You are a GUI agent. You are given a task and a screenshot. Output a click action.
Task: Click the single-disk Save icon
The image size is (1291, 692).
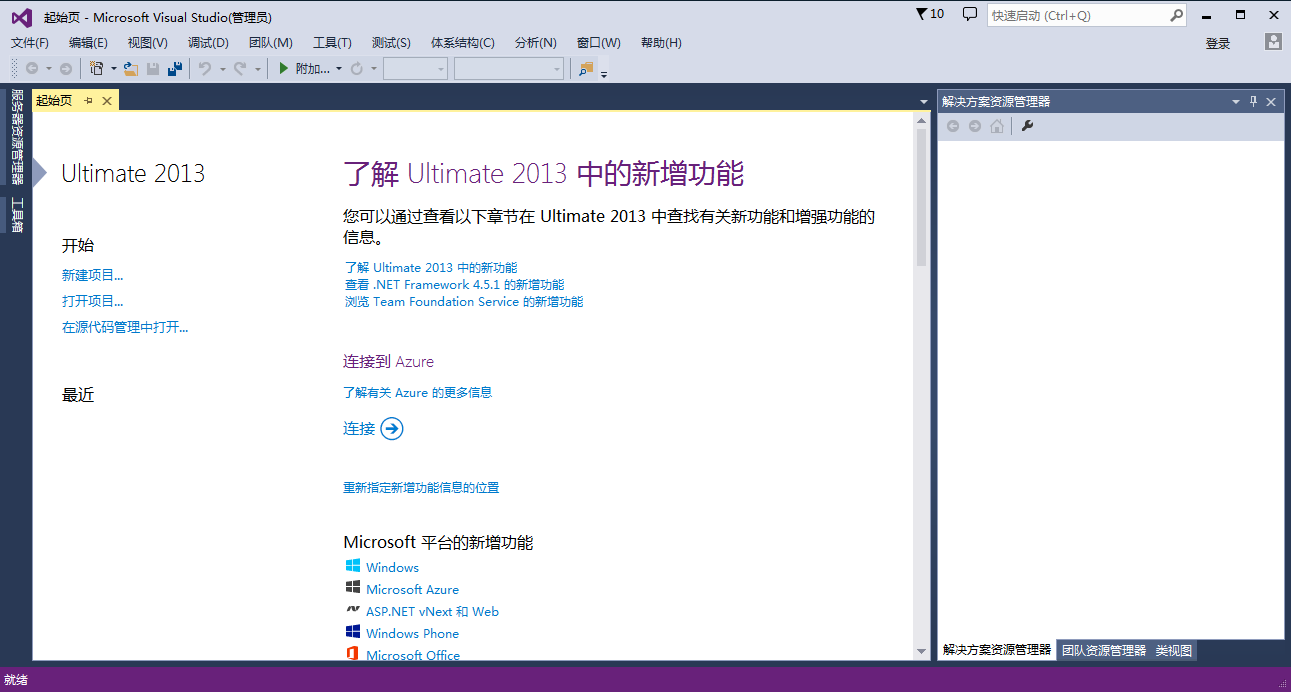[153, 68]
